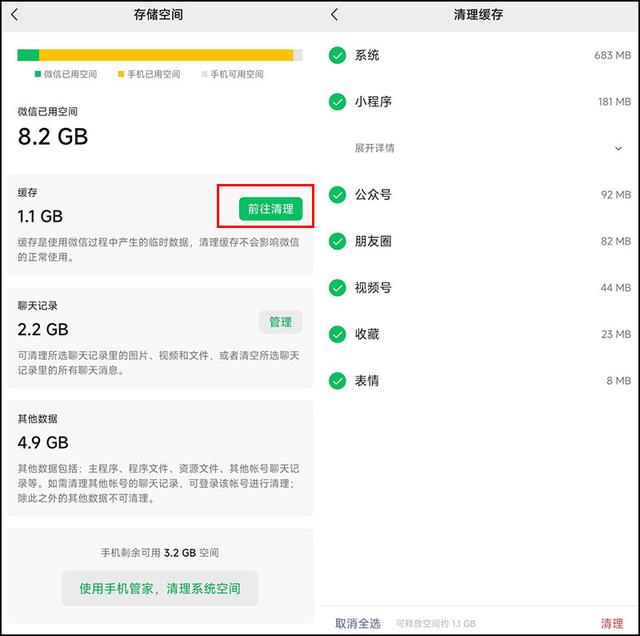Tap 取消全选 at the bottom

pyautogui.click(x=357, y=623)
